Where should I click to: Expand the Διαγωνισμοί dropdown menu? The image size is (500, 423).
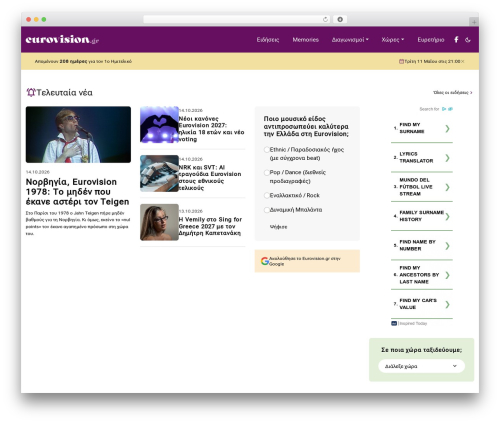350,40
